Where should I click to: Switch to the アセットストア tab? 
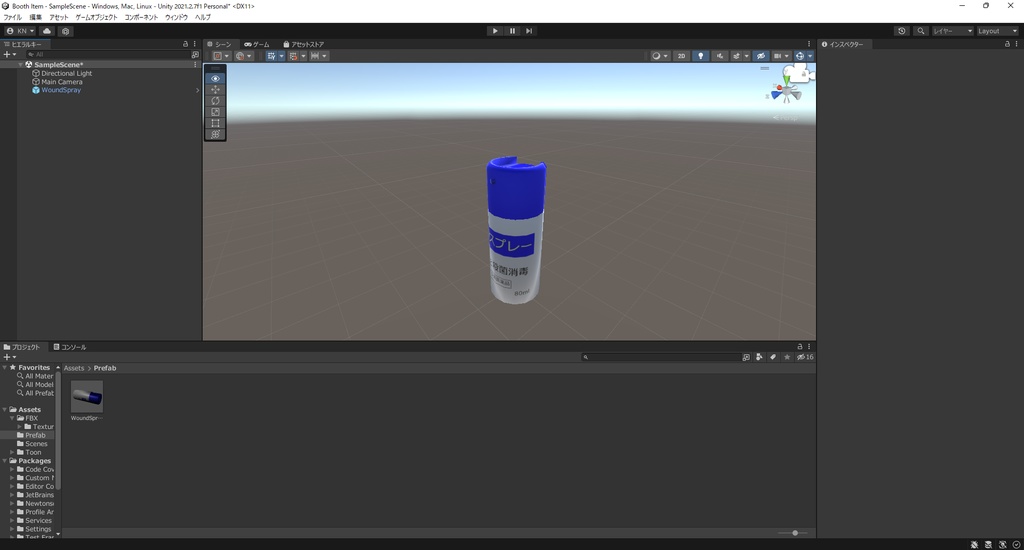(303, 44)
